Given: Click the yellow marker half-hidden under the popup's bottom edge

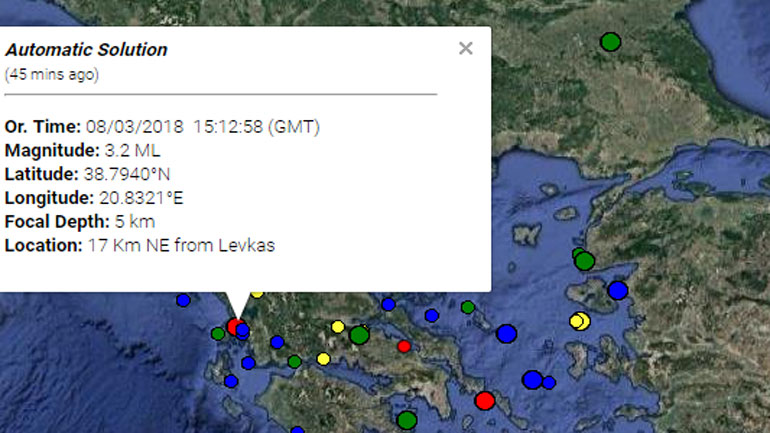Looking at the screenshot, I should 256,295.
